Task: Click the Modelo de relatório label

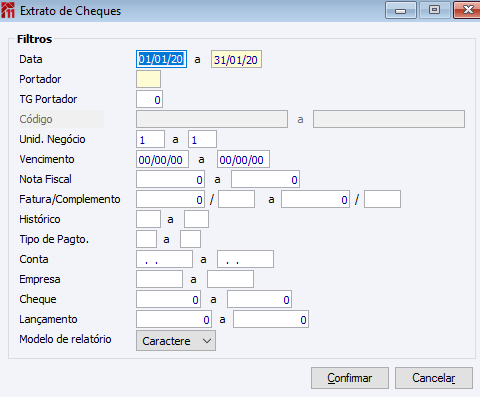Action: 65,339
